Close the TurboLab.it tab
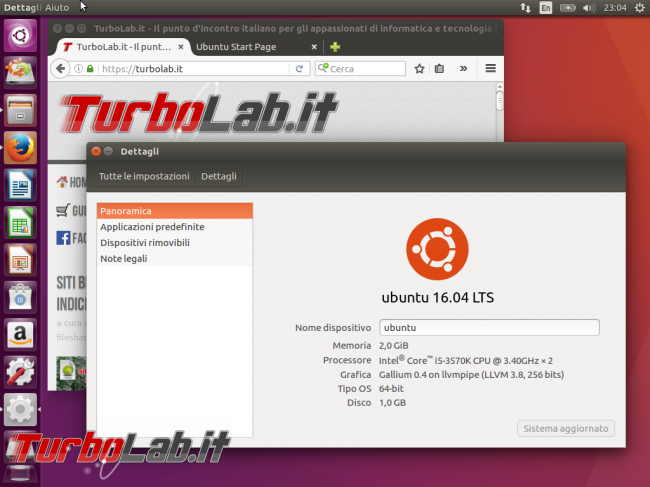This screenshot has height=487, width=650. (181, 47)
